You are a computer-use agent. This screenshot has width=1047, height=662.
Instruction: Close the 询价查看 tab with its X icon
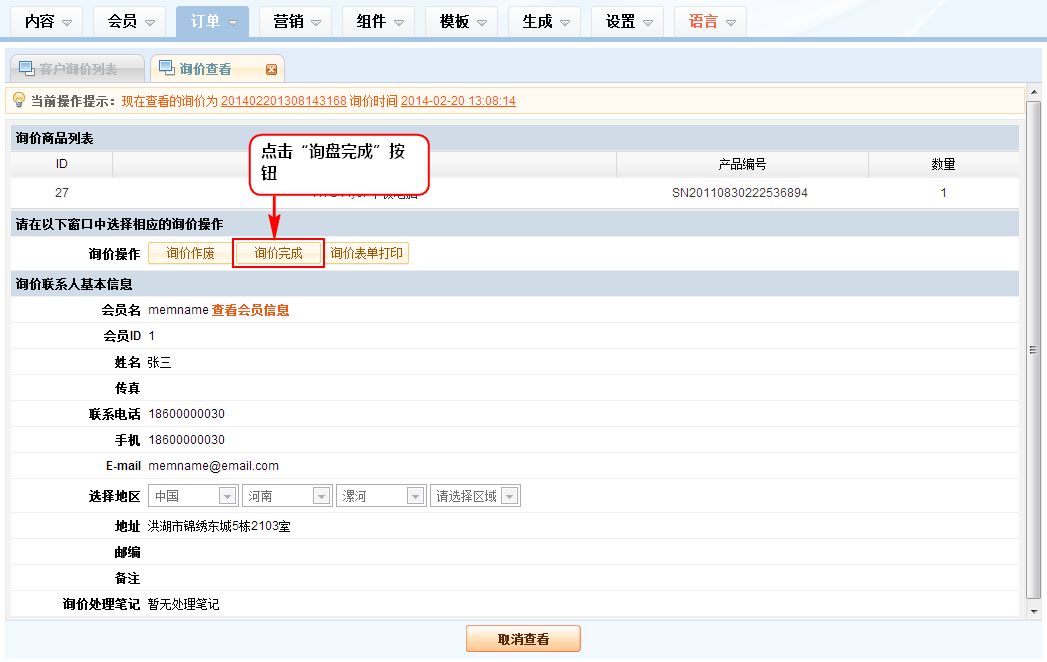point(271,69)
